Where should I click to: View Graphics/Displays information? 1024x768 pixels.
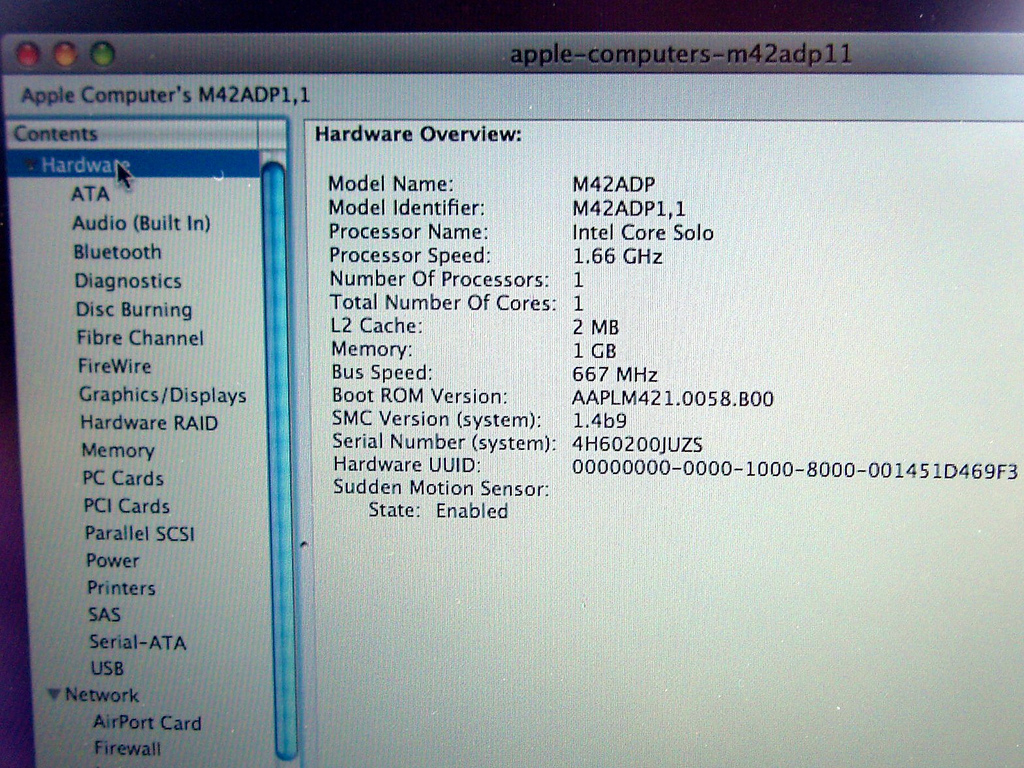click(x=162, y=395)
